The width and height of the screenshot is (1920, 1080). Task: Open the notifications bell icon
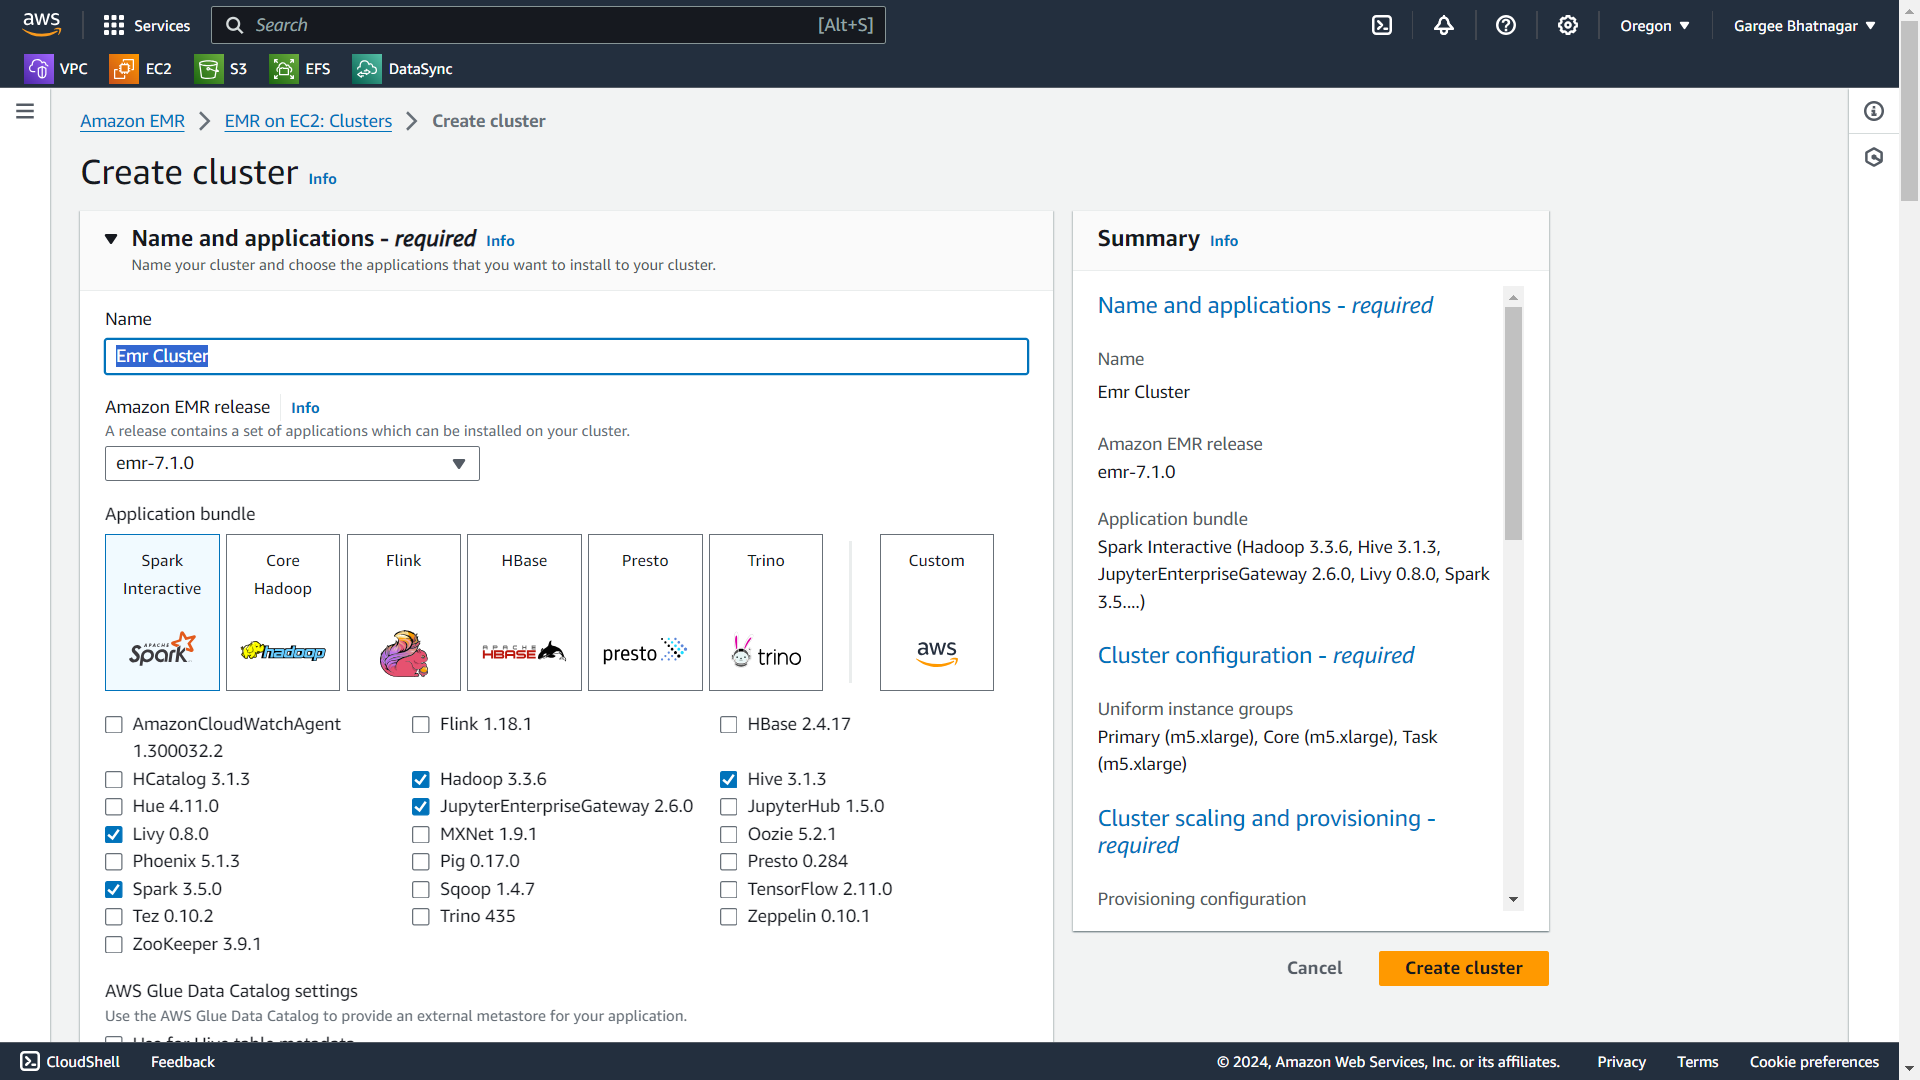[x=1444, y=25]
